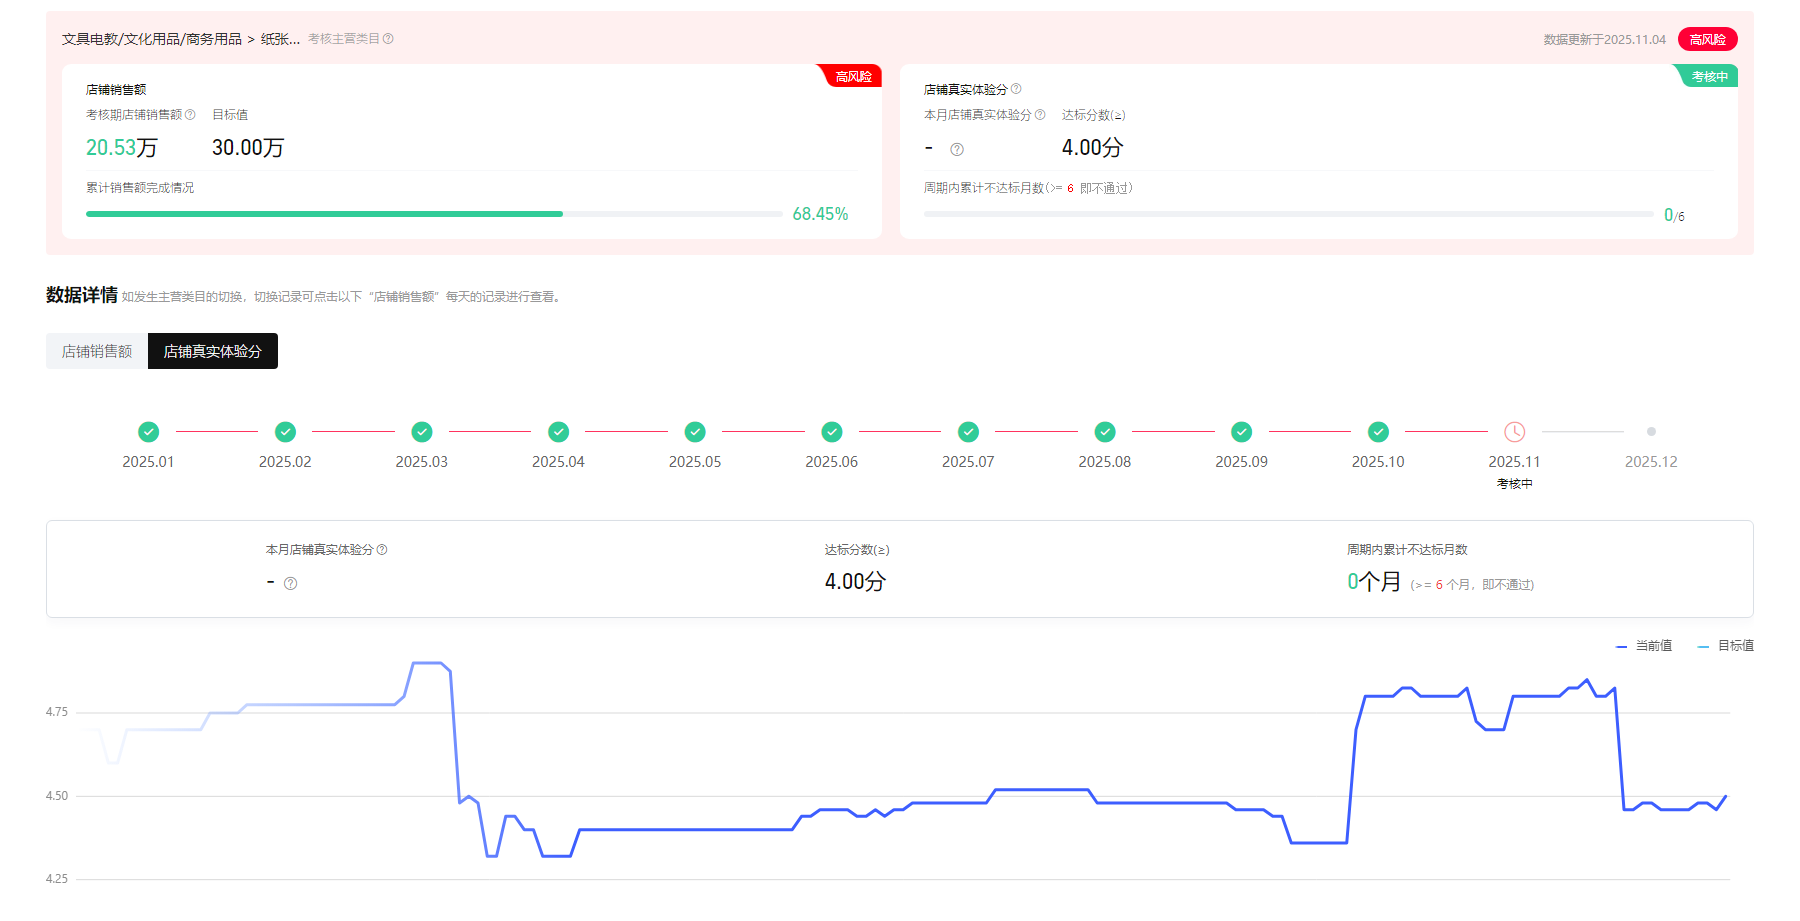Click the 考核中 tag on experience card

coord(1709,77)
